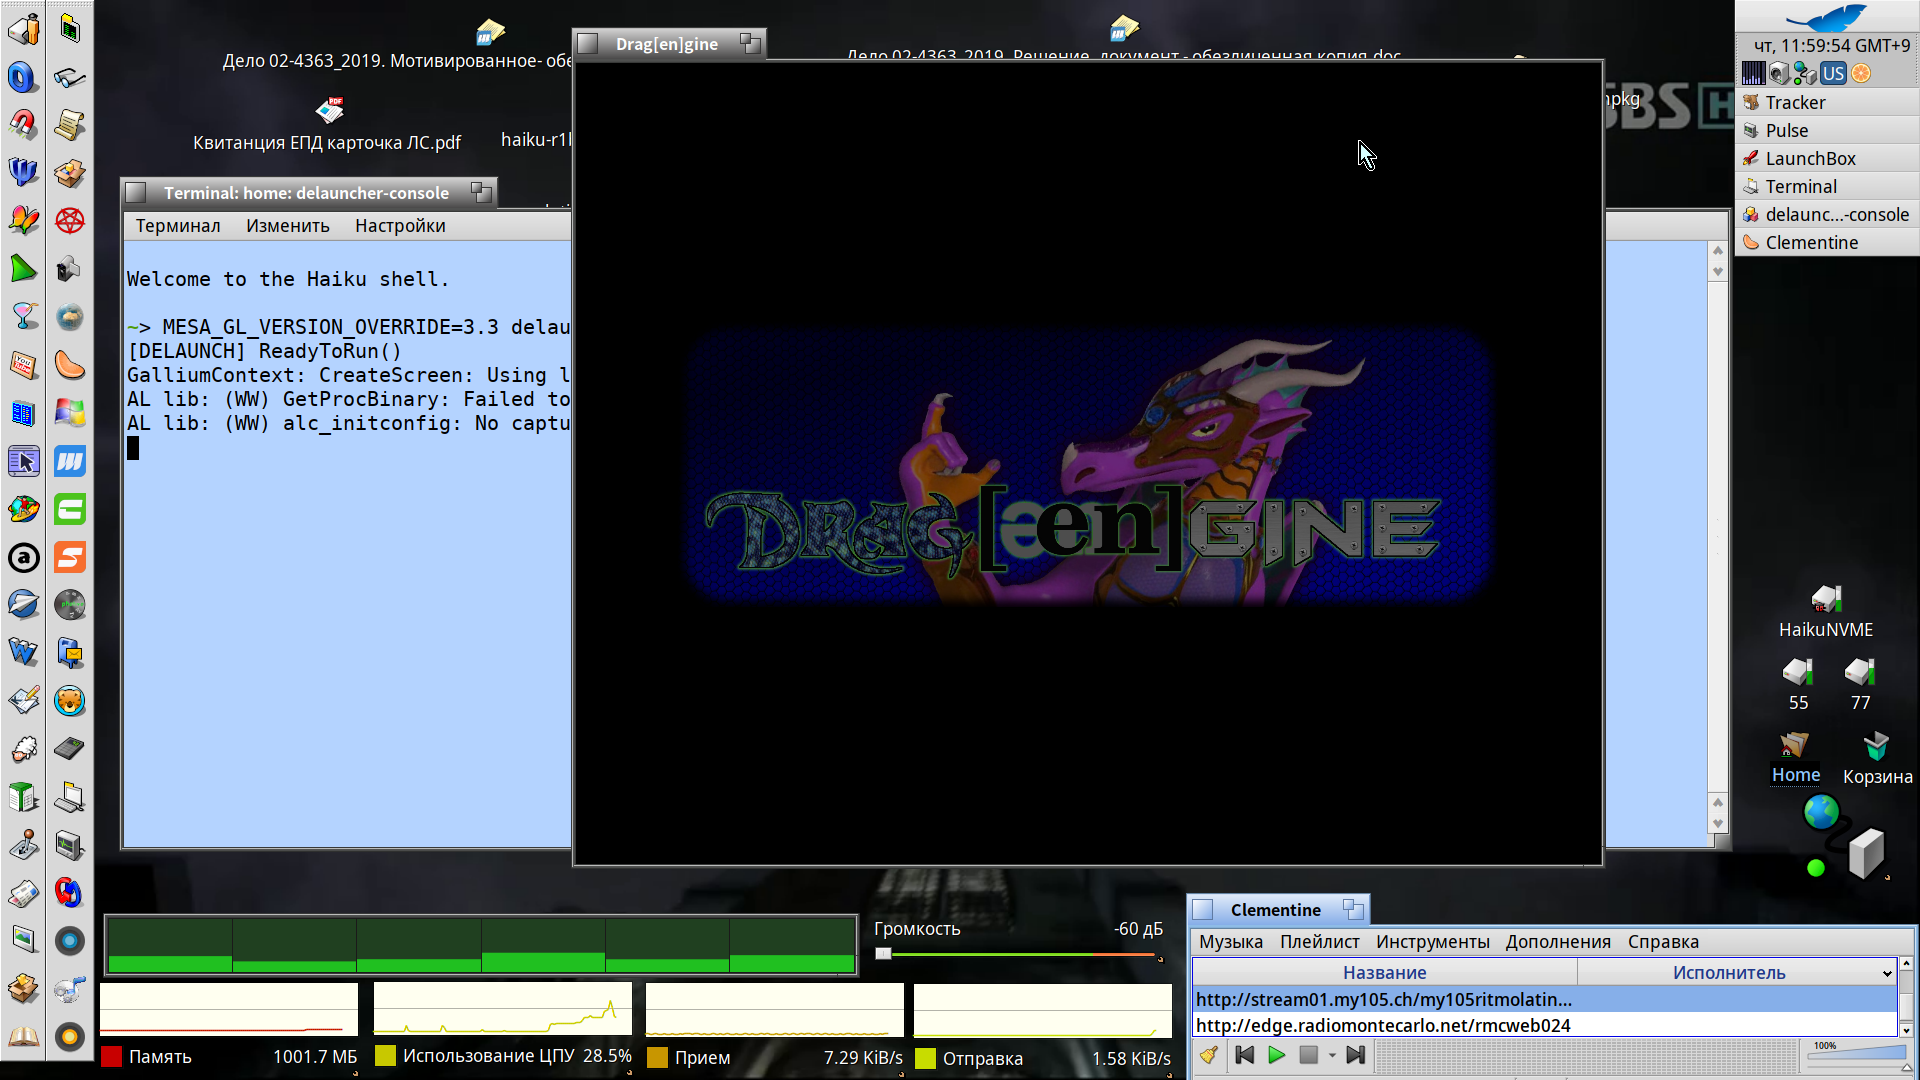The height and width of the screenshot is (1080, 1920).
Task: Select the edge.radiomontecarlo.net playlist entry
Action: (x=1544, y=1025)
